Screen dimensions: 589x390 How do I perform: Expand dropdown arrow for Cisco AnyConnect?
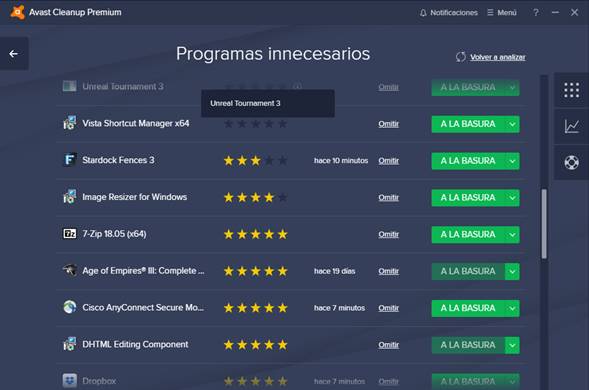click(512, 308)
